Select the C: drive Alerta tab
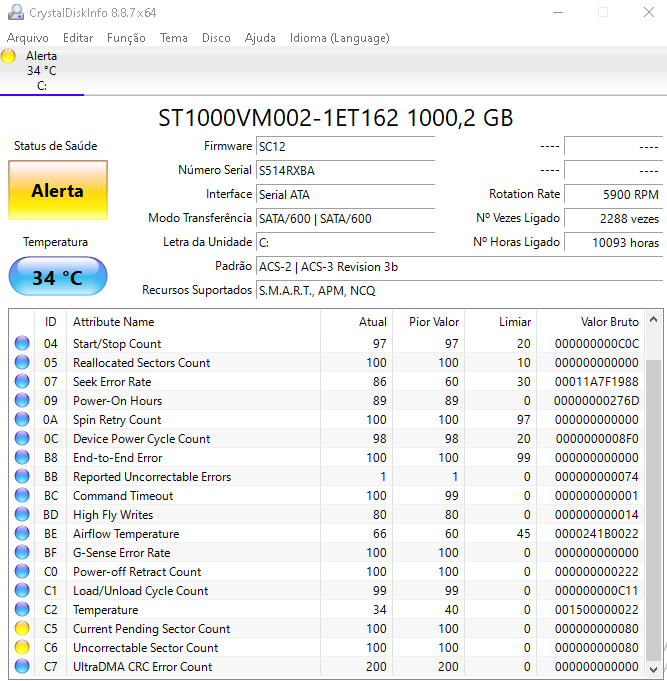This screenshot has height=681, width=667. coord(42,71)
